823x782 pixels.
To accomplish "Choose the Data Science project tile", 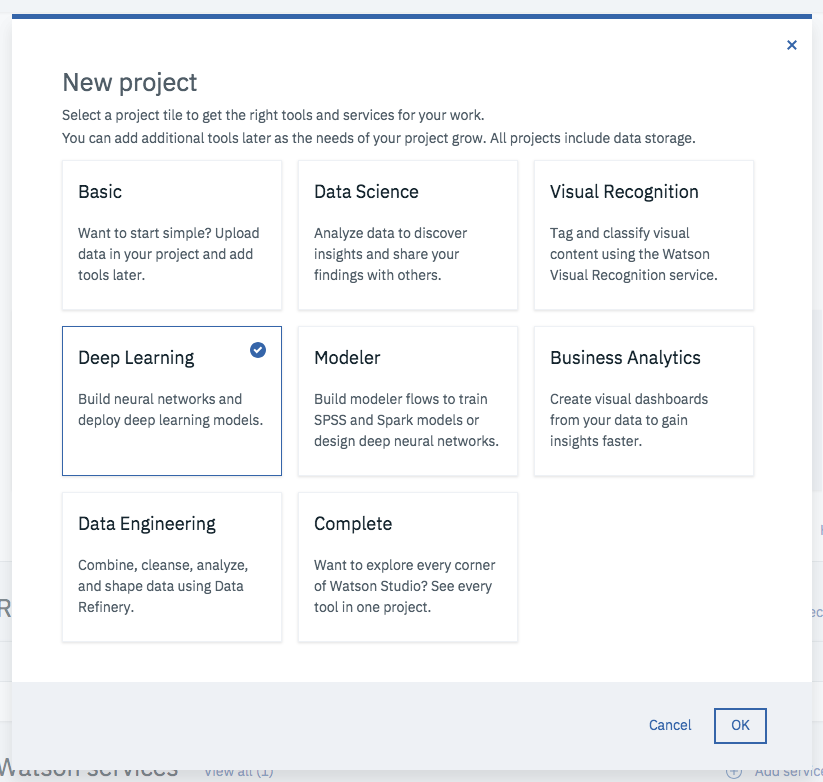I will [408, 235].
